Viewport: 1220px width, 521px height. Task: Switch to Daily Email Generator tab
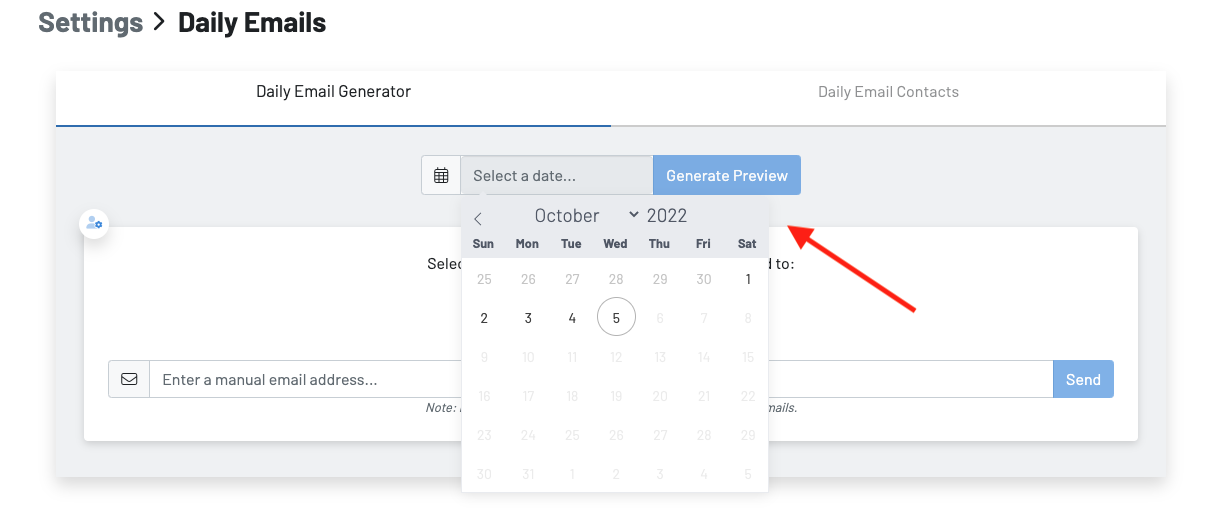pyautogui.click(x=333, y=92)
